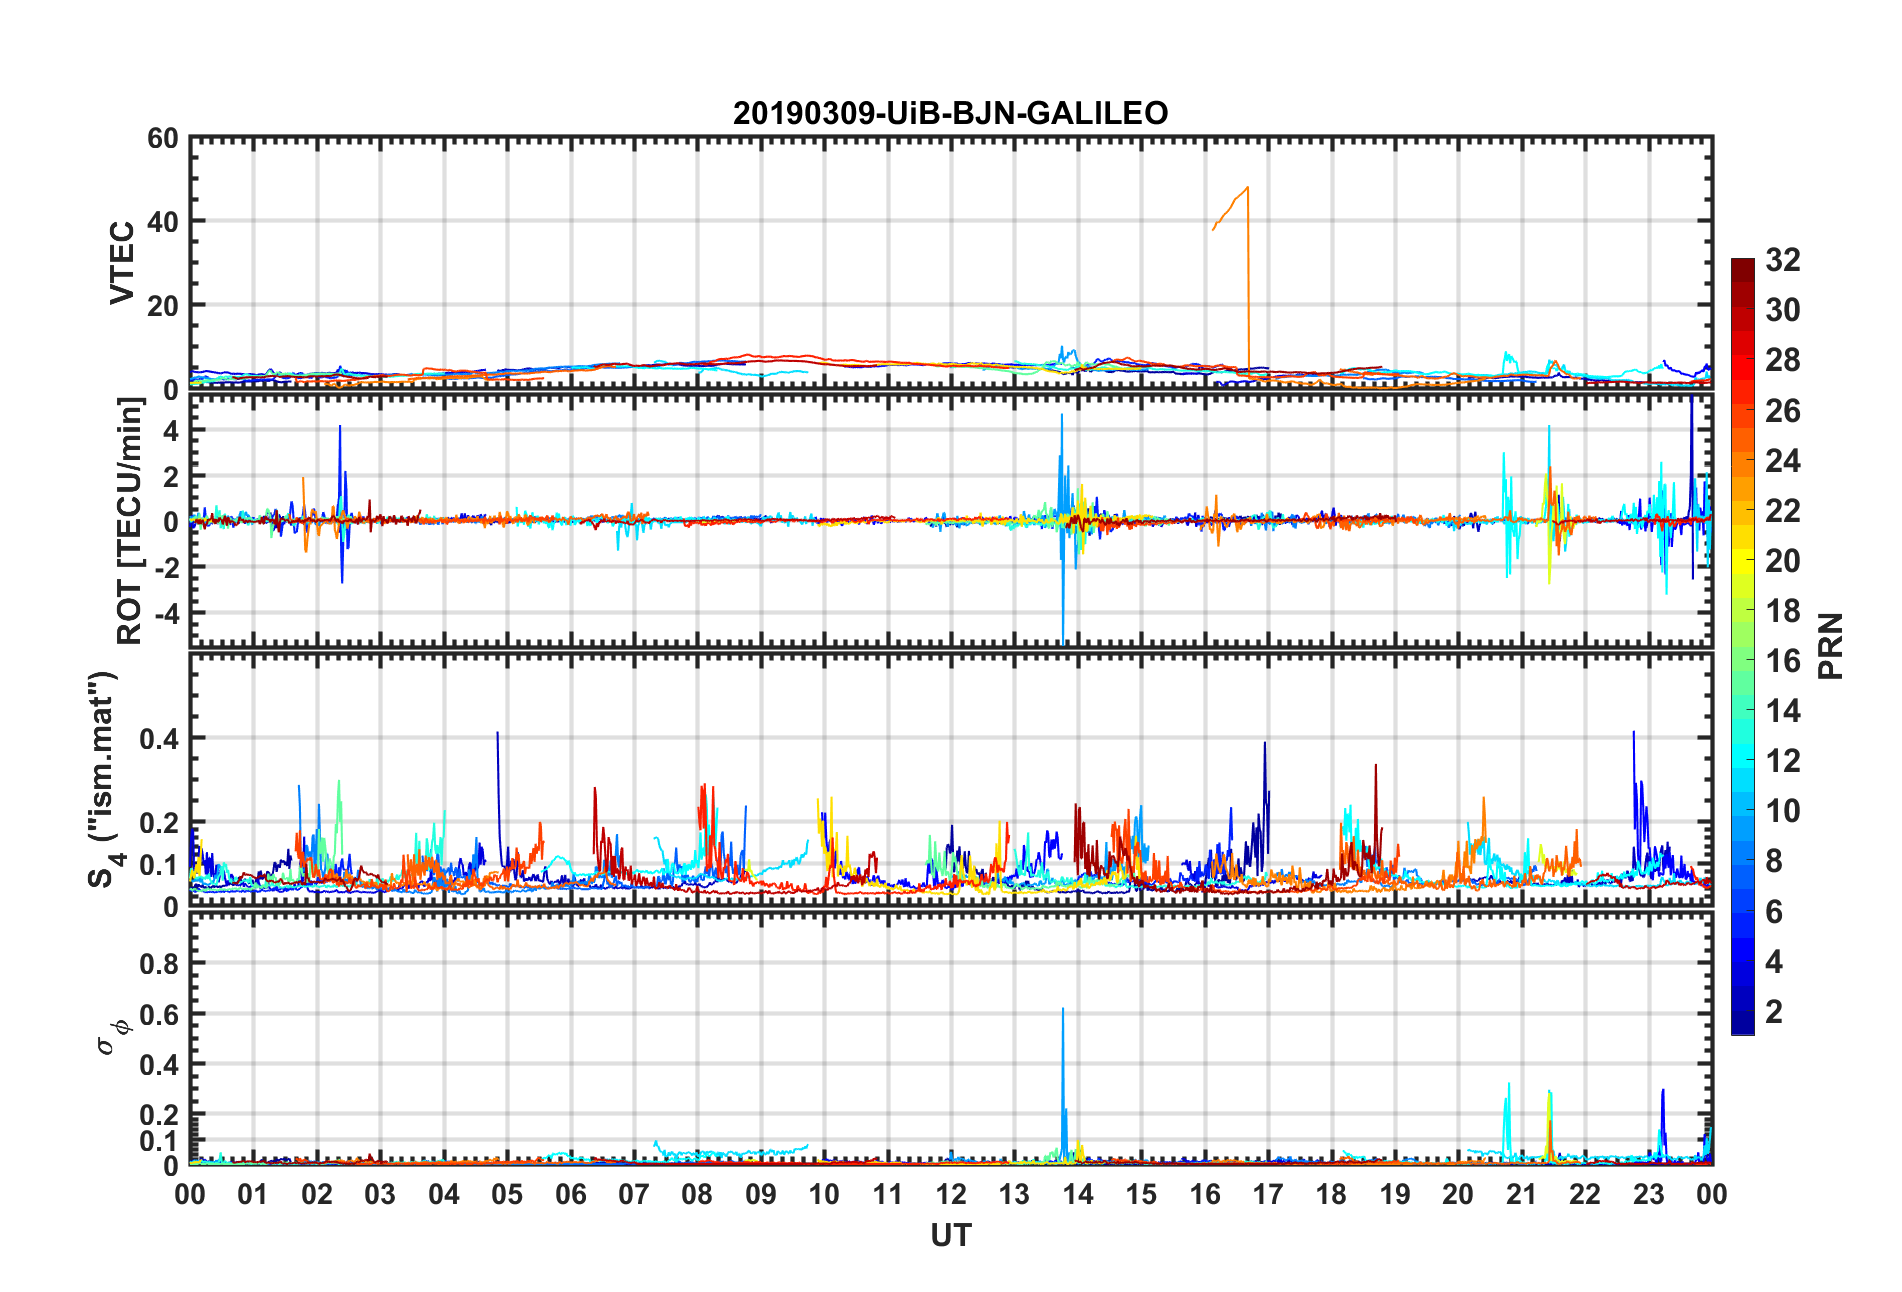Select ROT axis tick label -2
This screenshot has width=1902, height=1292.
point(165,567)
